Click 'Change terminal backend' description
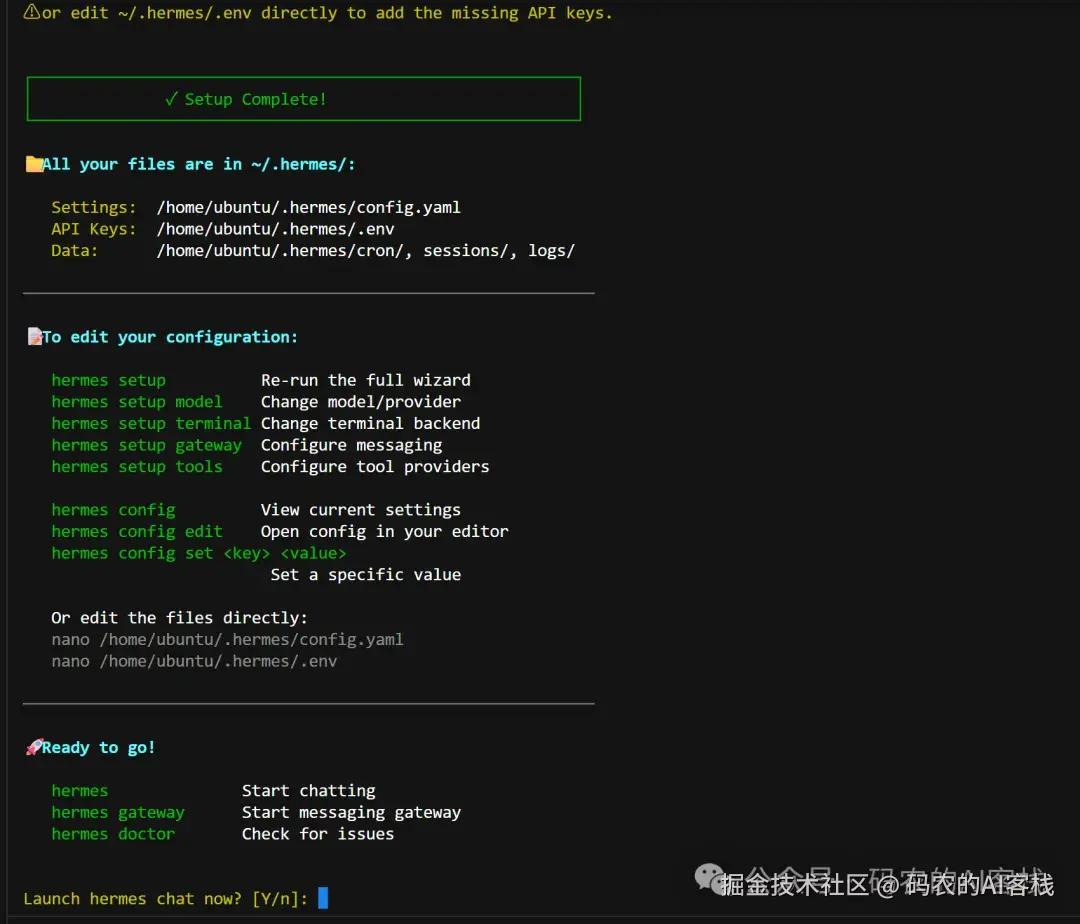Viewport: 1080px width, 924px height. click(371, 423)
